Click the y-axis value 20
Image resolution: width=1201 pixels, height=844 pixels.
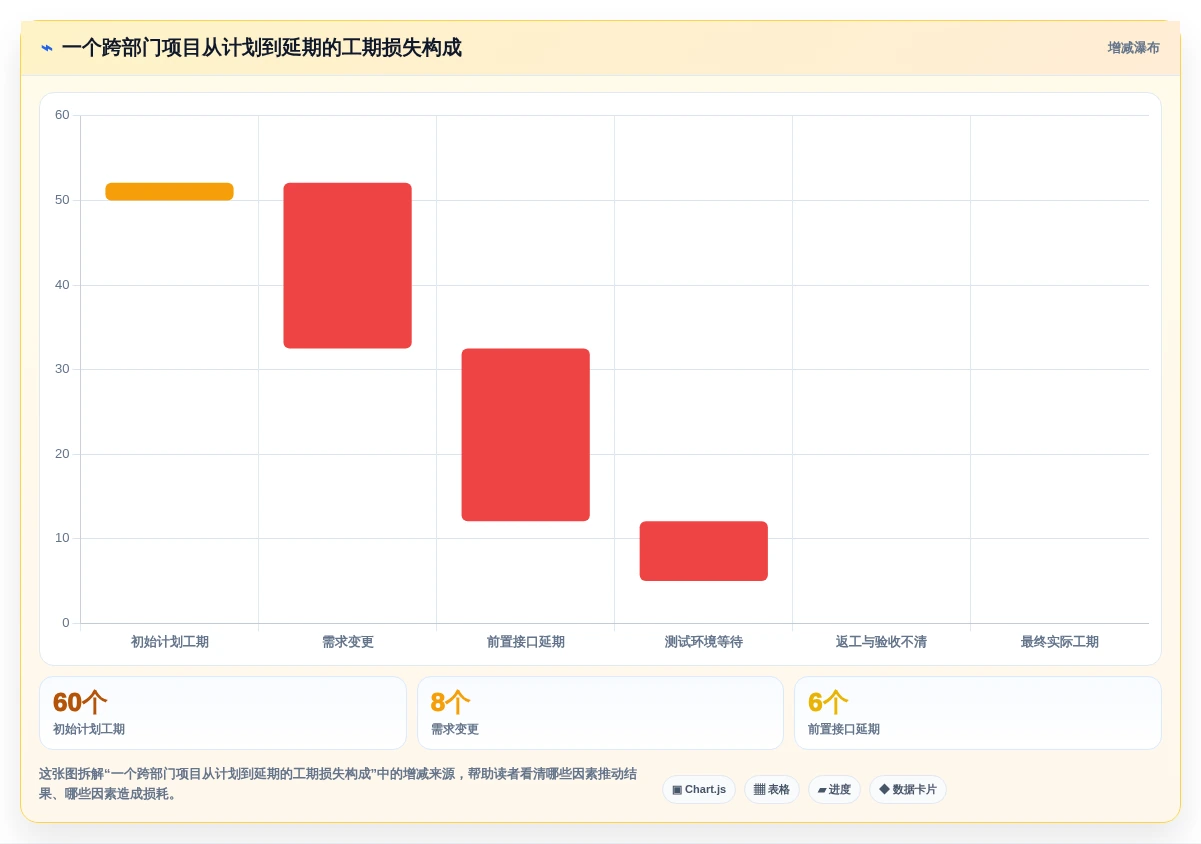pyautogui.click(x=62, y=454)
